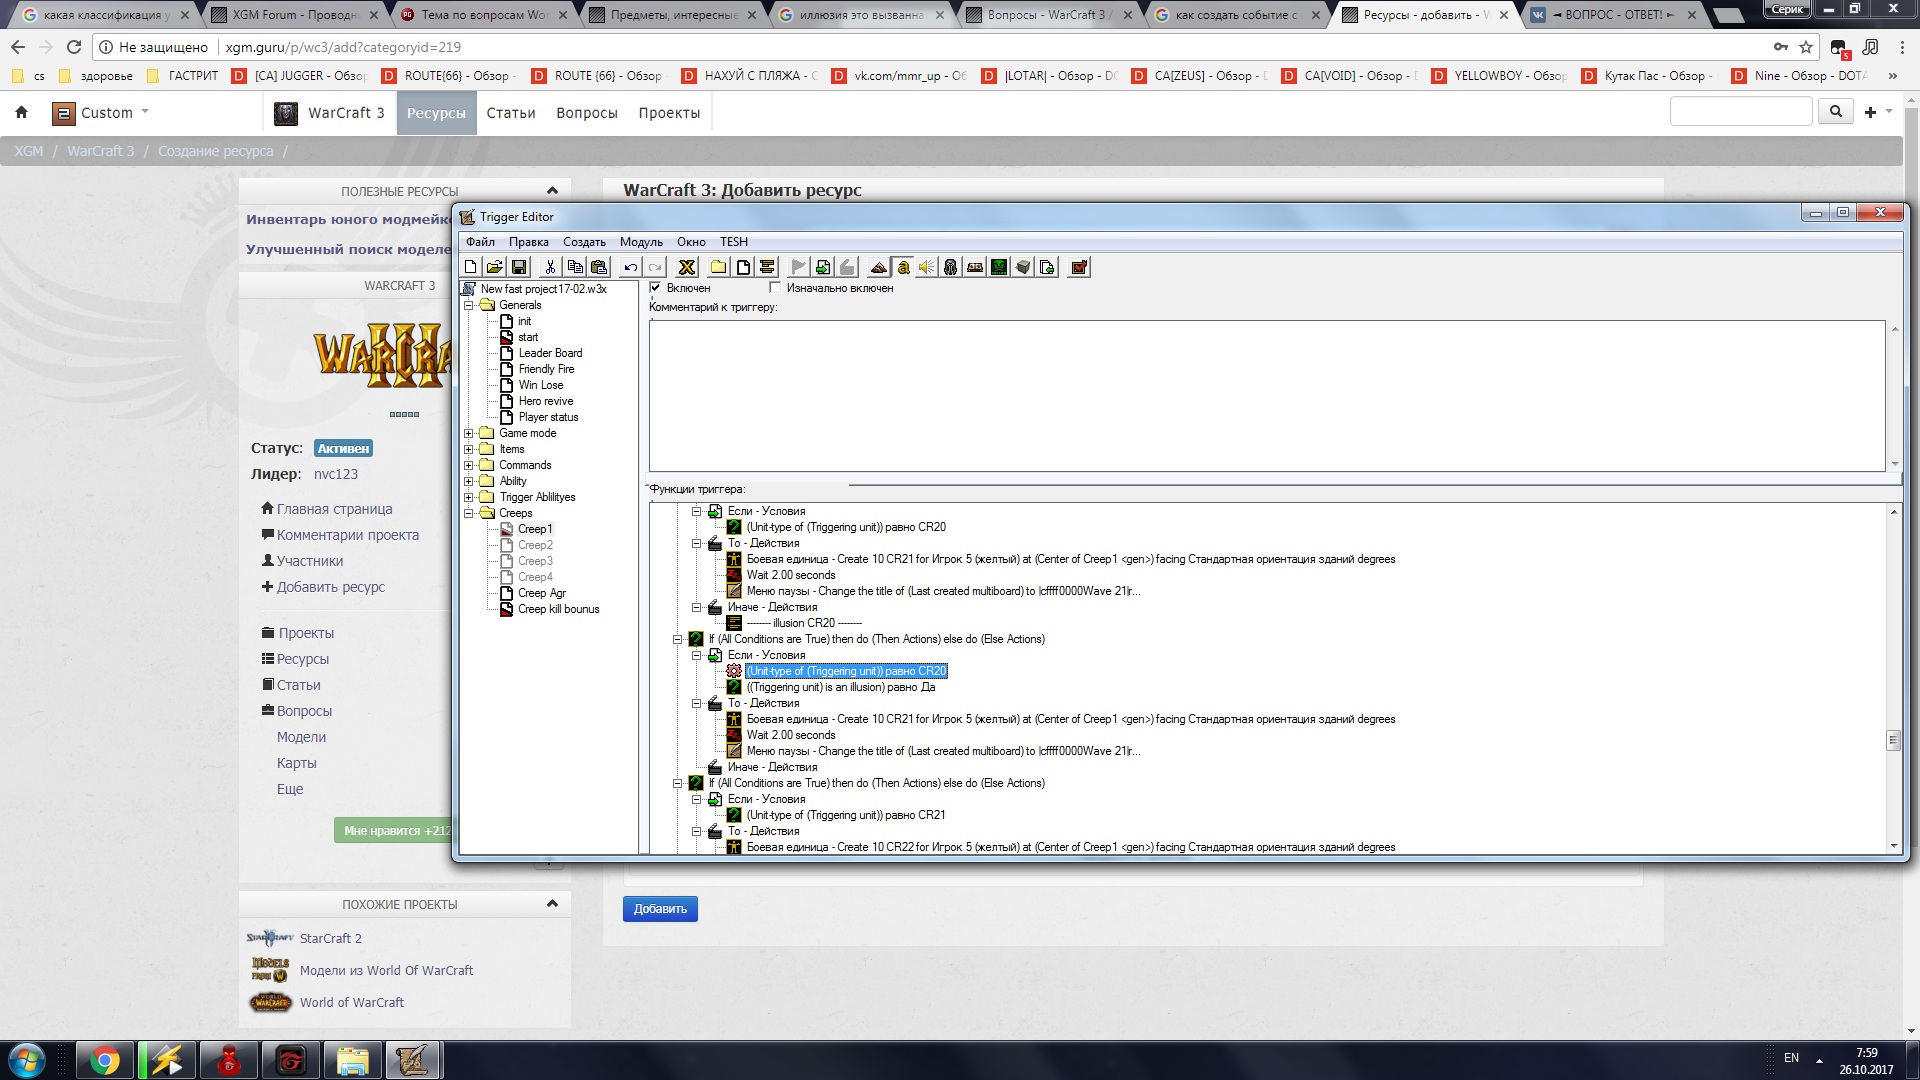Click the New Map toolbar icon
Image resolution: width=1920 pixels, height=1080 pixels.
point(471,267)
